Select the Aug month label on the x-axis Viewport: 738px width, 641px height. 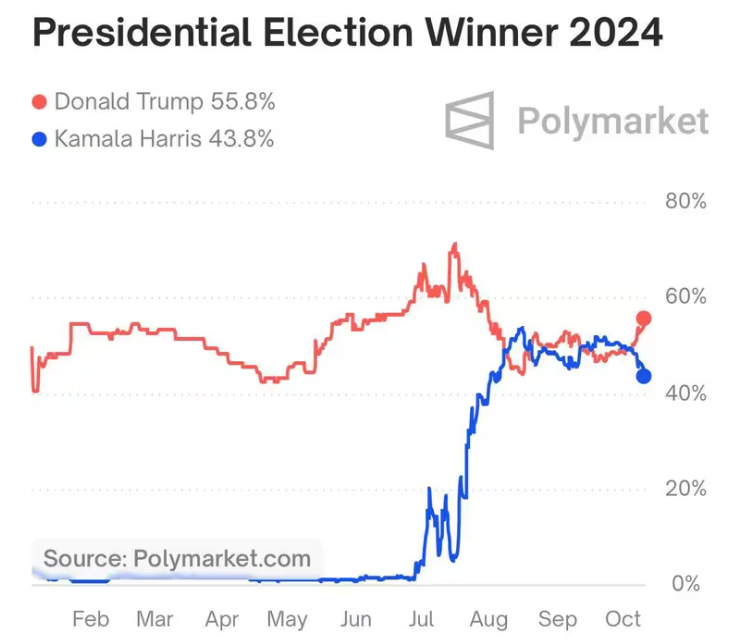(x=489, y=617)
